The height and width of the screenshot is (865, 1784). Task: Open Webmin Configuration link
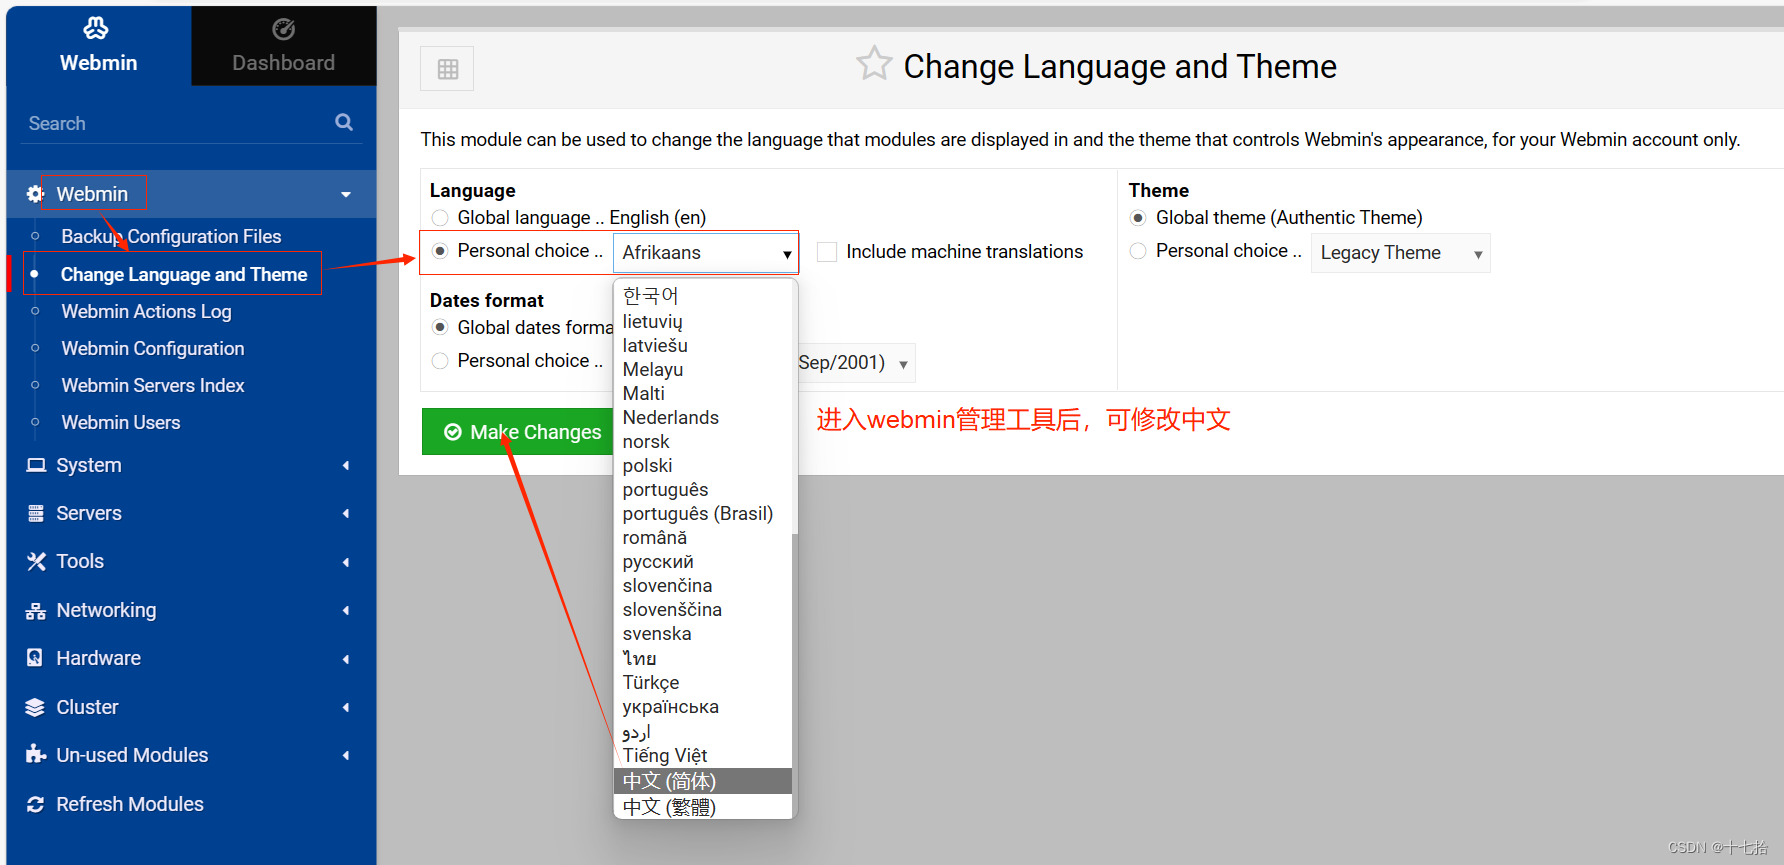tap(153, 348)
